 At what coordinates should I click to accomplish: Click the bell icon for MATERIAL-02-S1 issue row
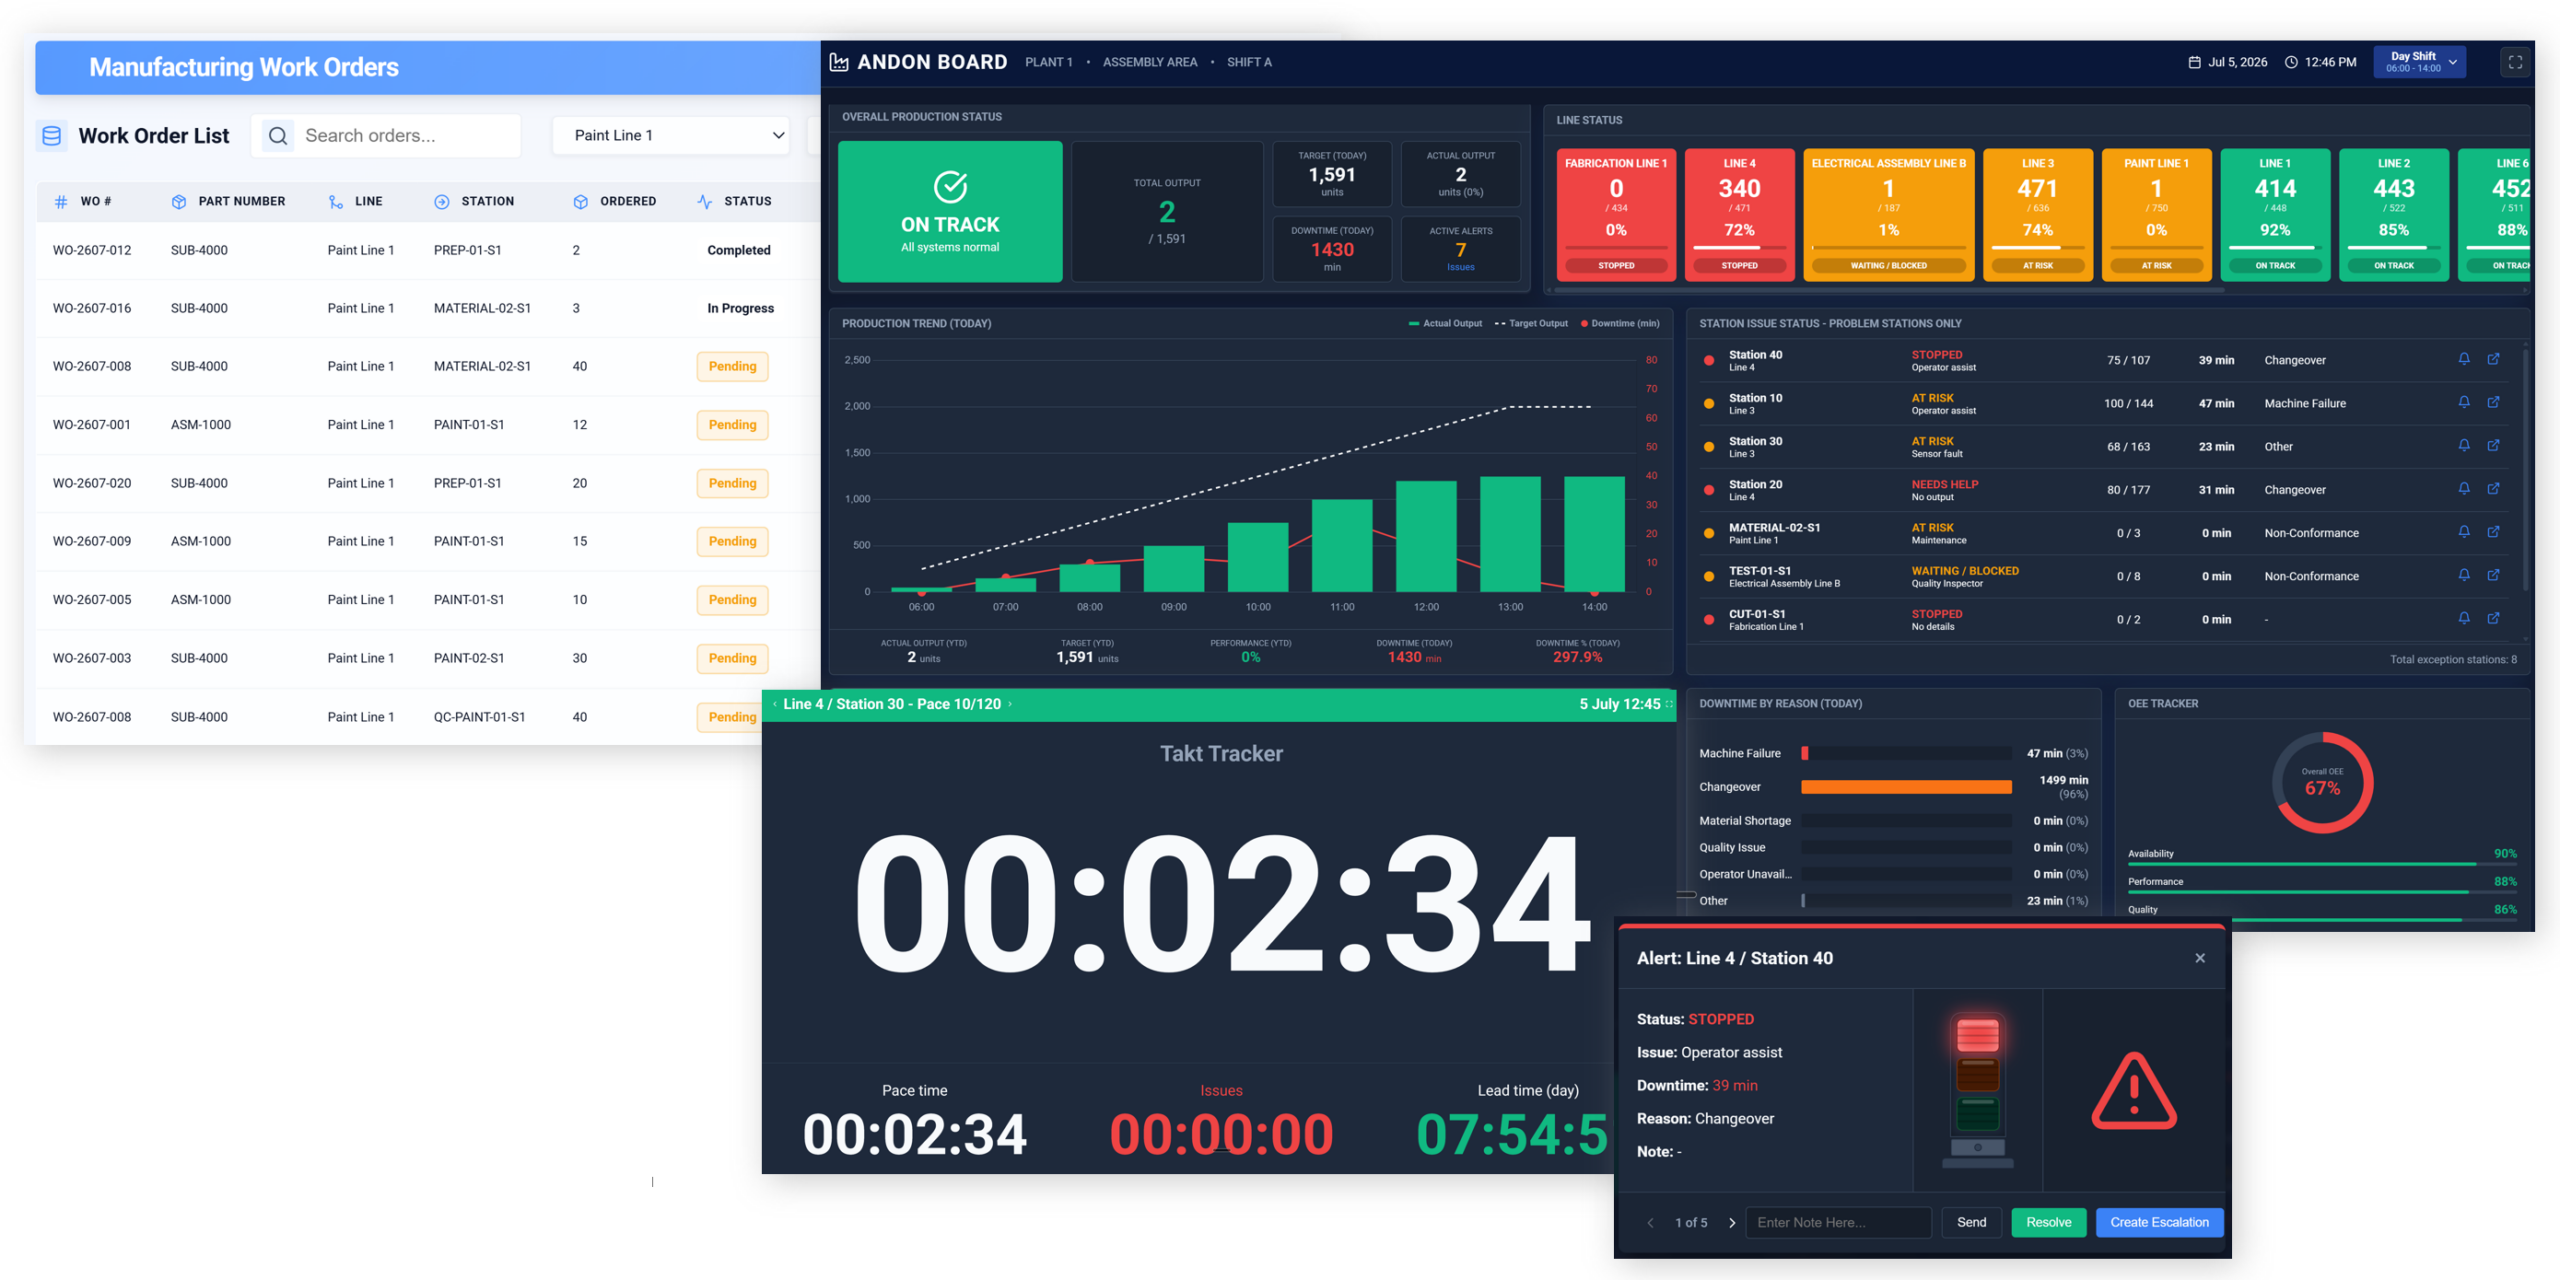coord(2464,531)
